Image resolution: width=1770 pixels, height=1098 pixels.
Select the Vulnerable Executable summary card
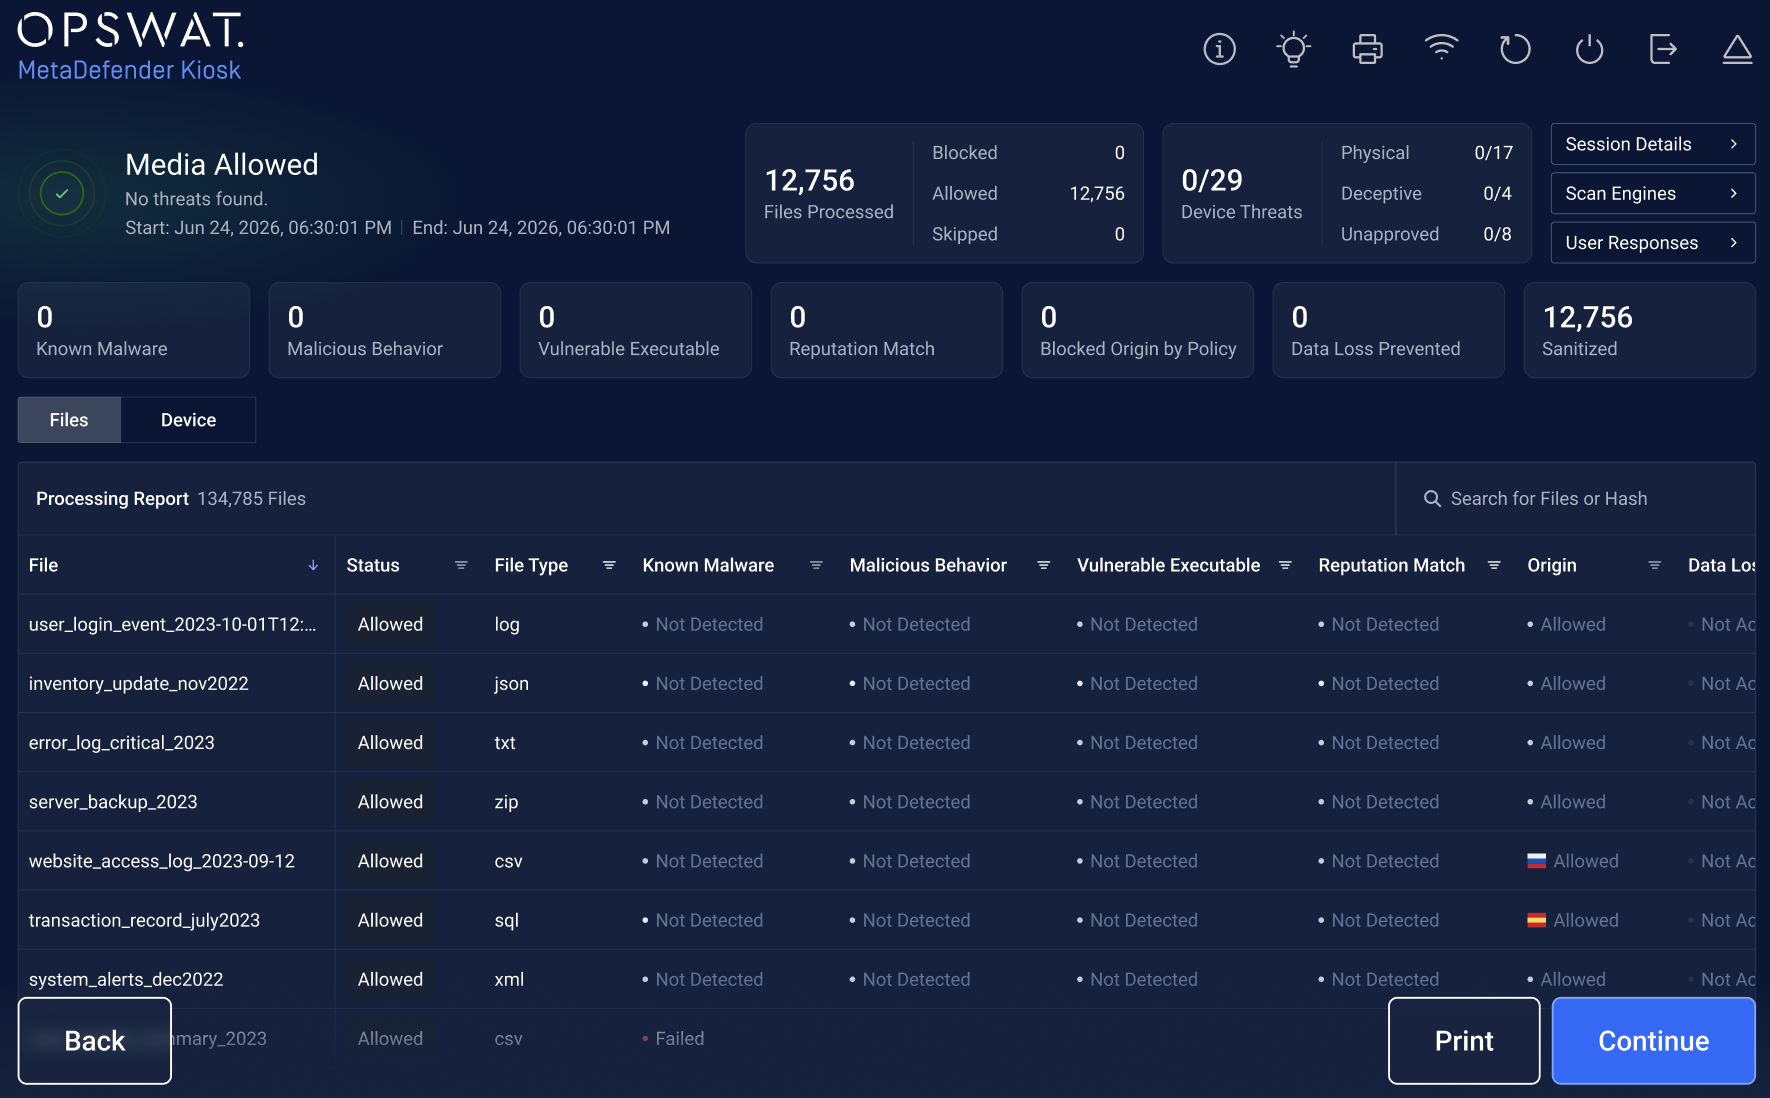(636, 330)
